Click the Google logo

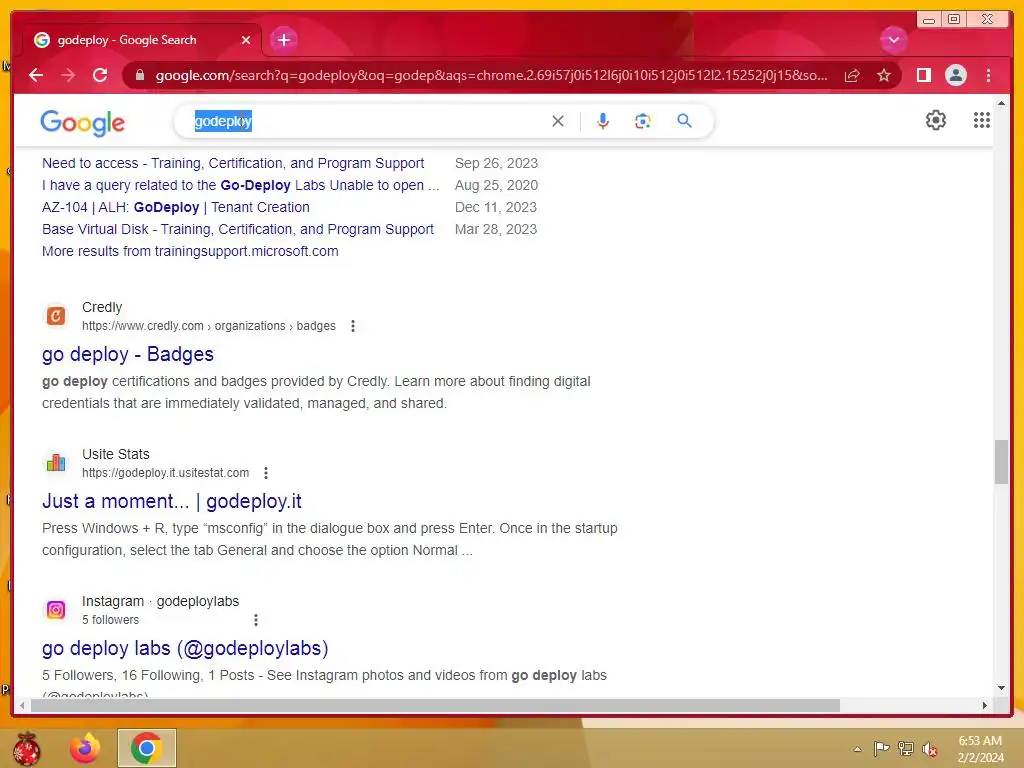click(x=82, y=123)
